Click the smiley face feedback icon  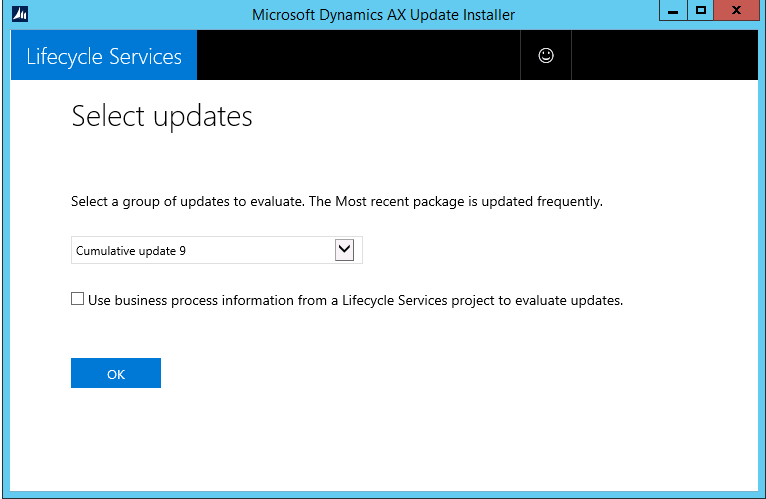pyautogui.click(x=546, y=55)
